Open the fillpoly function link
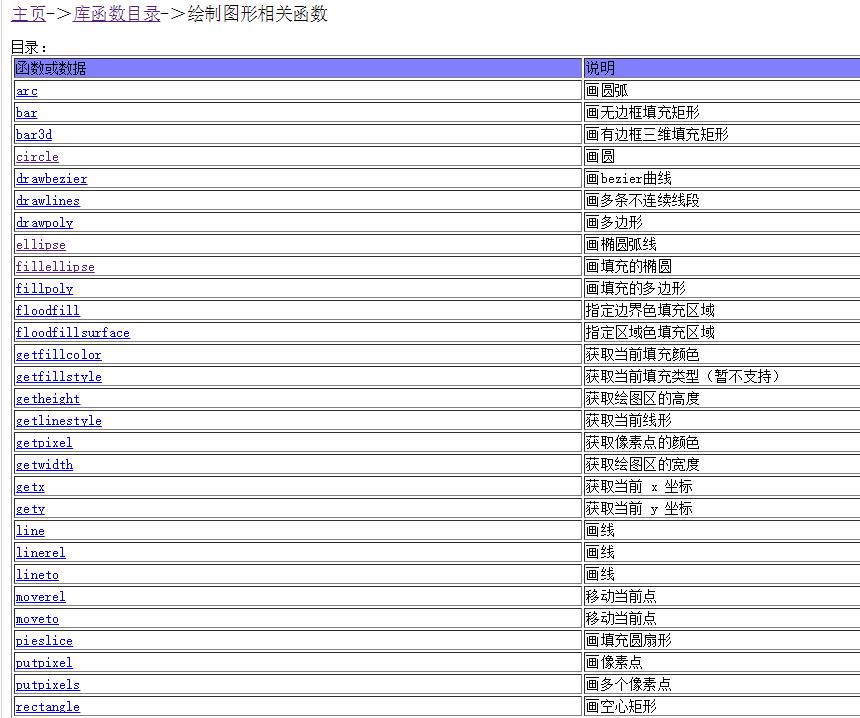 coord(44,289)
